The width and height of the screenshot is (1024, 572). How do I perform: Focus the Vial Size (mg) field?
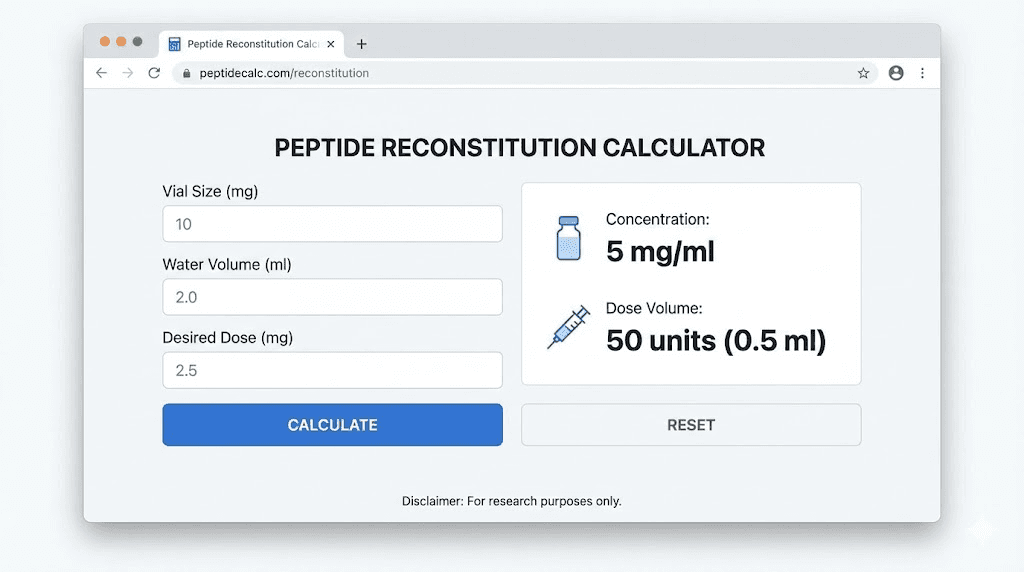(x=332, y=224)
